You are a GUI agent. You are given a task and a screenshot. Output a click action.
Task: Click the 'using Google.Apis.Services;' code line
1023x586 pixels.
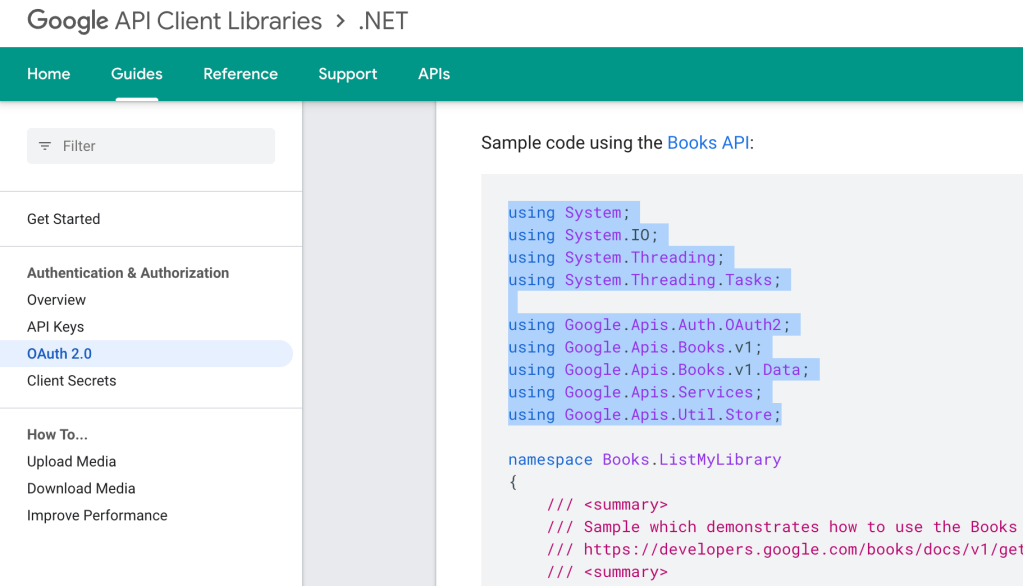(634, 392)
